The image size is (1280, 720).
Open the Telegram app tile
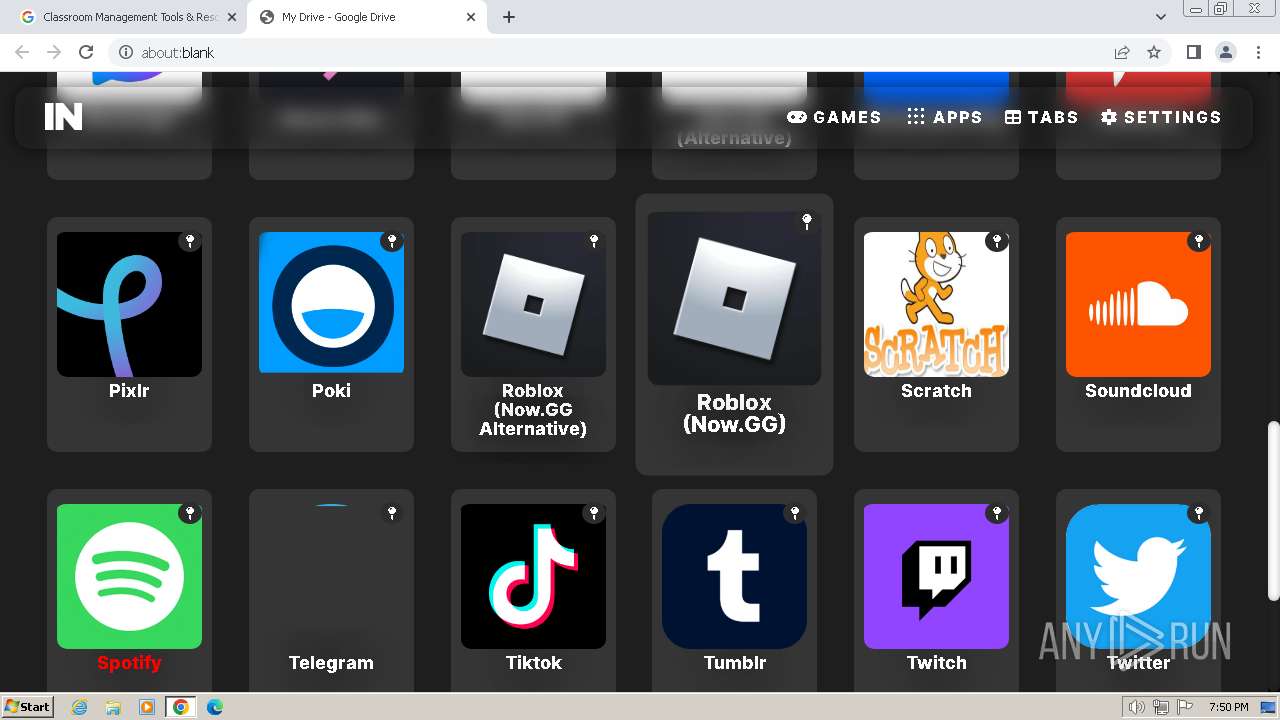(331, 590)
